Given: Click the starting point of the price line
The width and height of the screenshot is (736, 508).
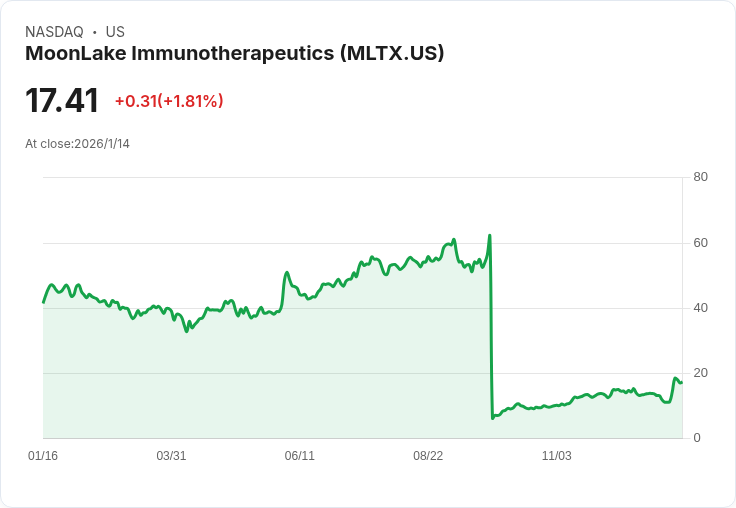Looking at the screenshot, I should click(43, 302).
